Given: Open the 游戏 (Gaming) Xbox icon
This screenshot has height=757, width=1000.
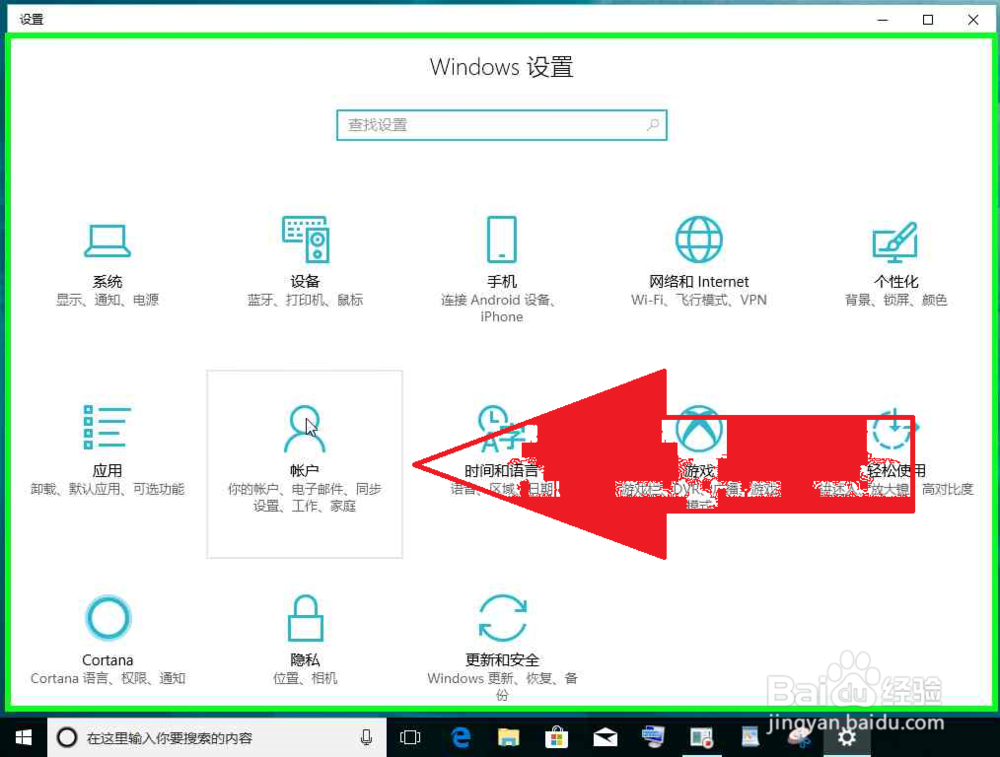Looking at the screenshot, I should coord(699,429).
